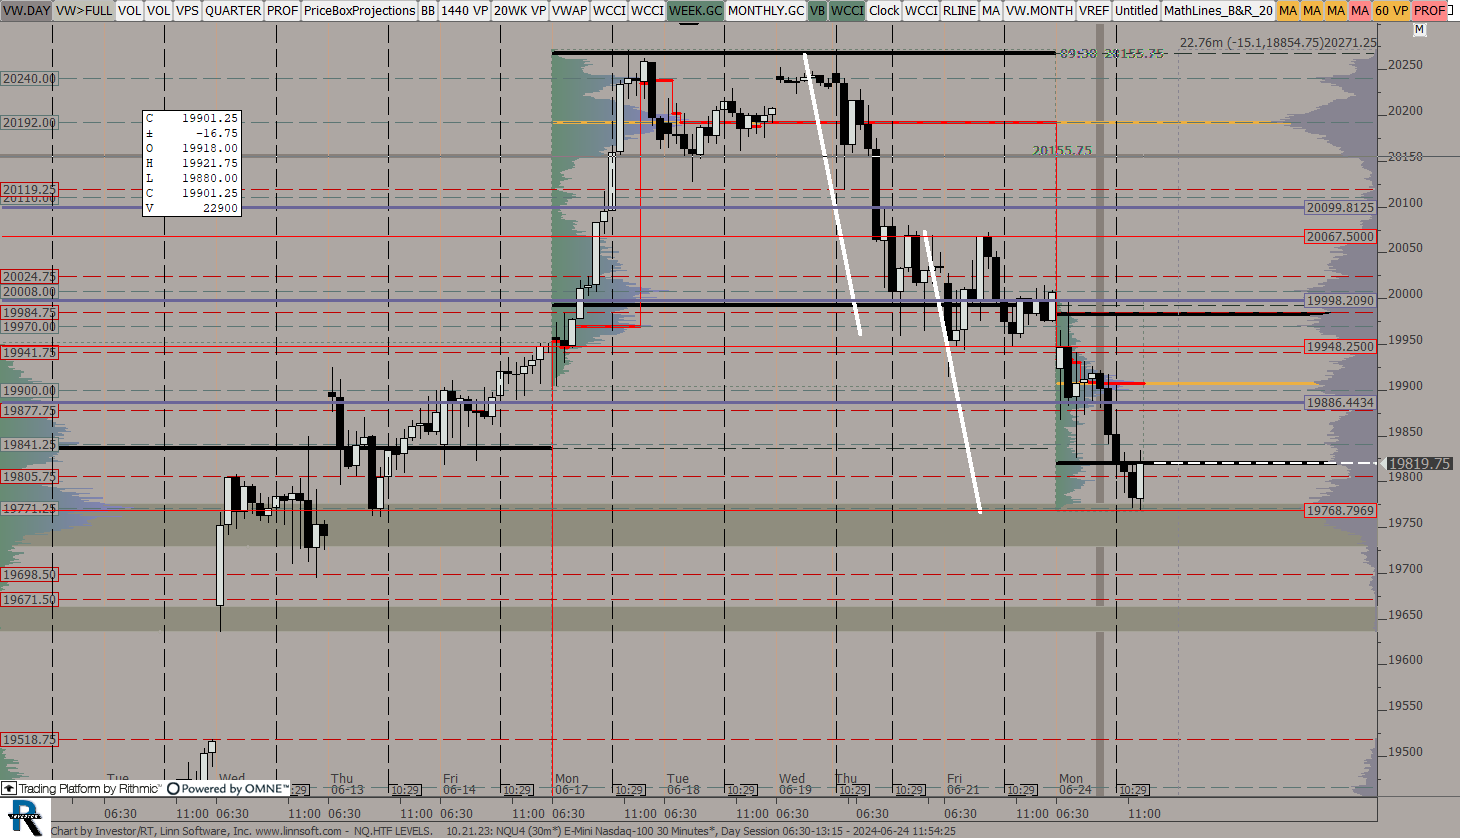Toggle the RLINE button
Screen dimensions: 1460x838
click(x=959, y=10)
